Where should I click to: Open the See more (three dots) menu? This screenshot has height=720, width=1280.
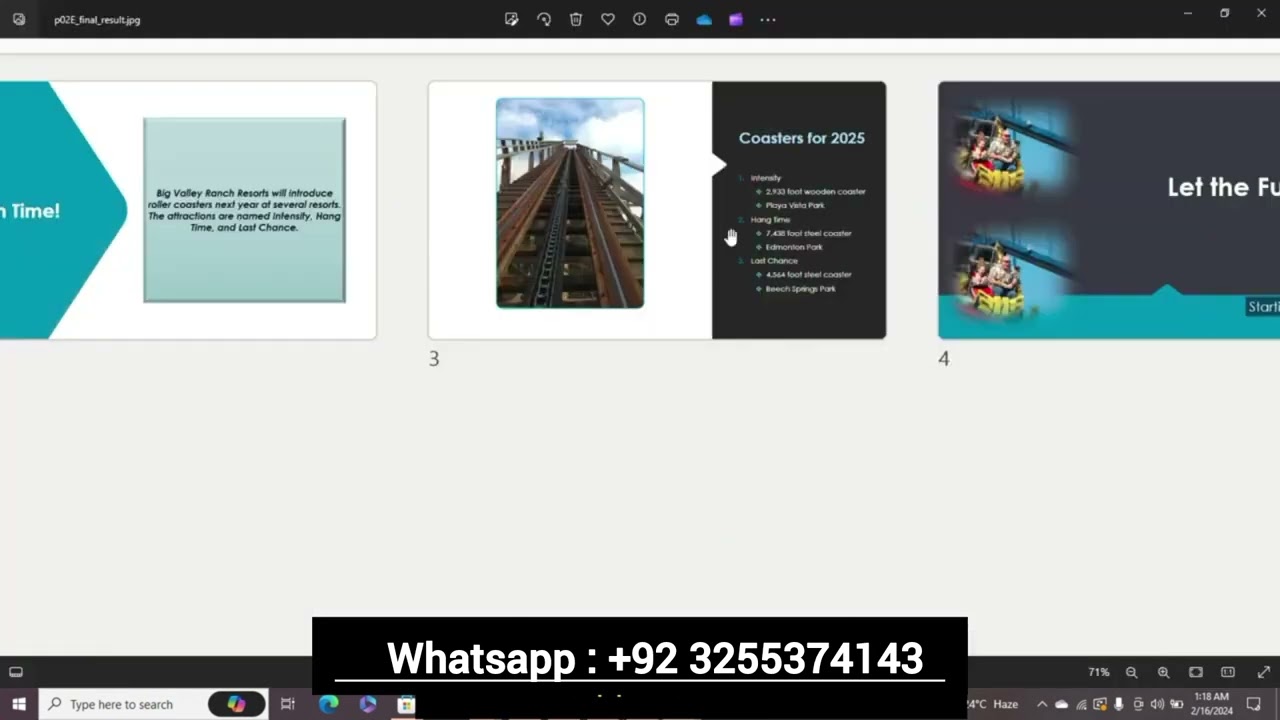point(768,19)
